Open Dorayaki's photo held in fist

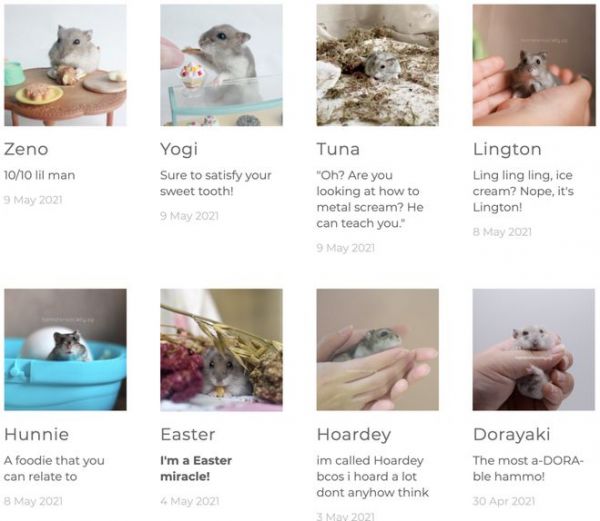click(x=534, y=350)
